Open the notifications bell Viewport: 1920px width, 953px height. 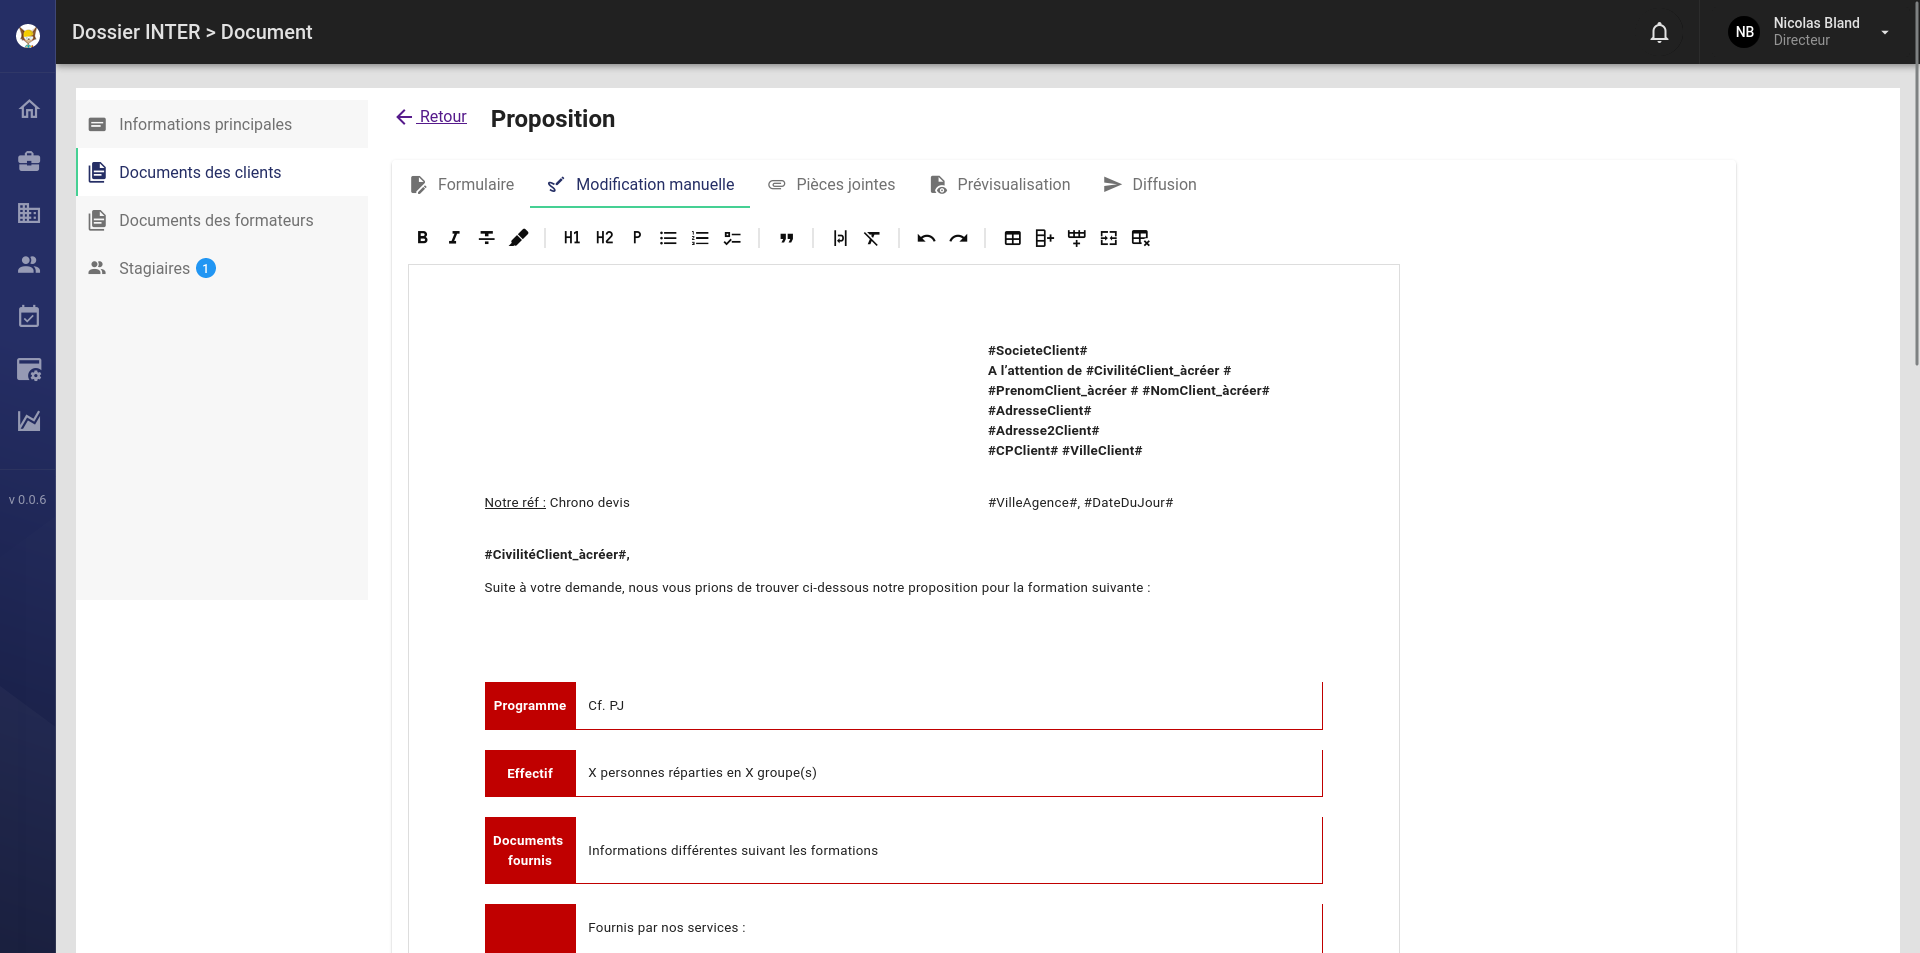coord(1659,32)
